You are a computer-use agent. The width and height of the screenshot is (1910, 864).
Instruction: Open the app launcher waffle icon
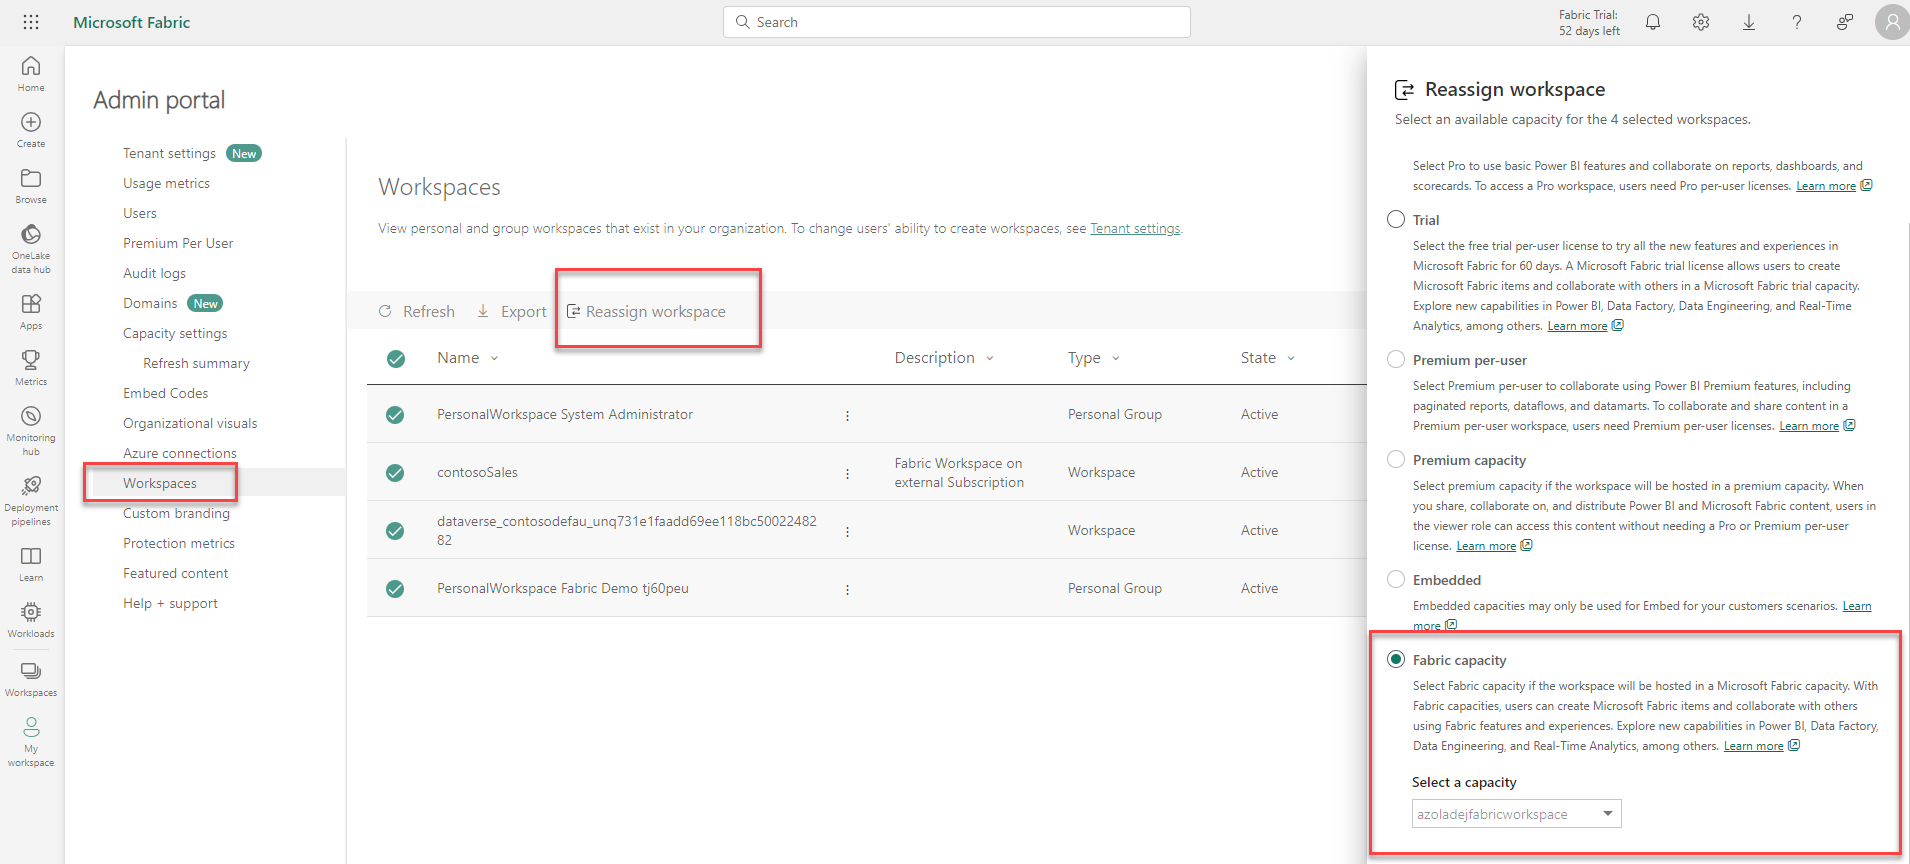tap(31, 22)
